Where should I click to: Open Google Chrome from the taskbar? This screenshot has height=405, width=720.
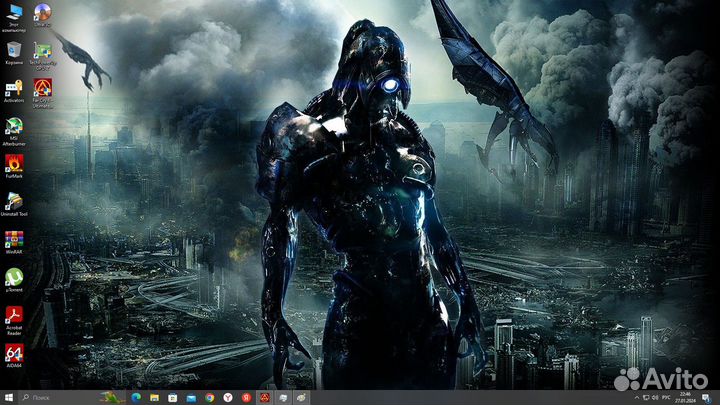(210, 398)
